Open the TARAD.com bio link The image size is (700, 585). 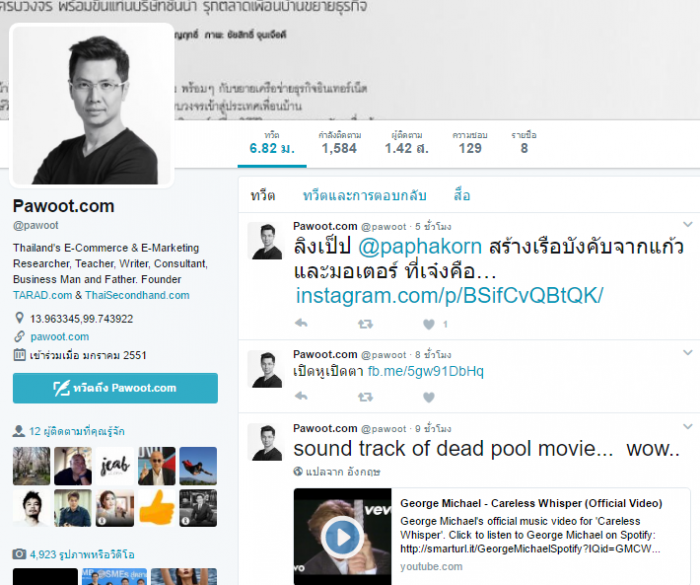click(42, 295)
